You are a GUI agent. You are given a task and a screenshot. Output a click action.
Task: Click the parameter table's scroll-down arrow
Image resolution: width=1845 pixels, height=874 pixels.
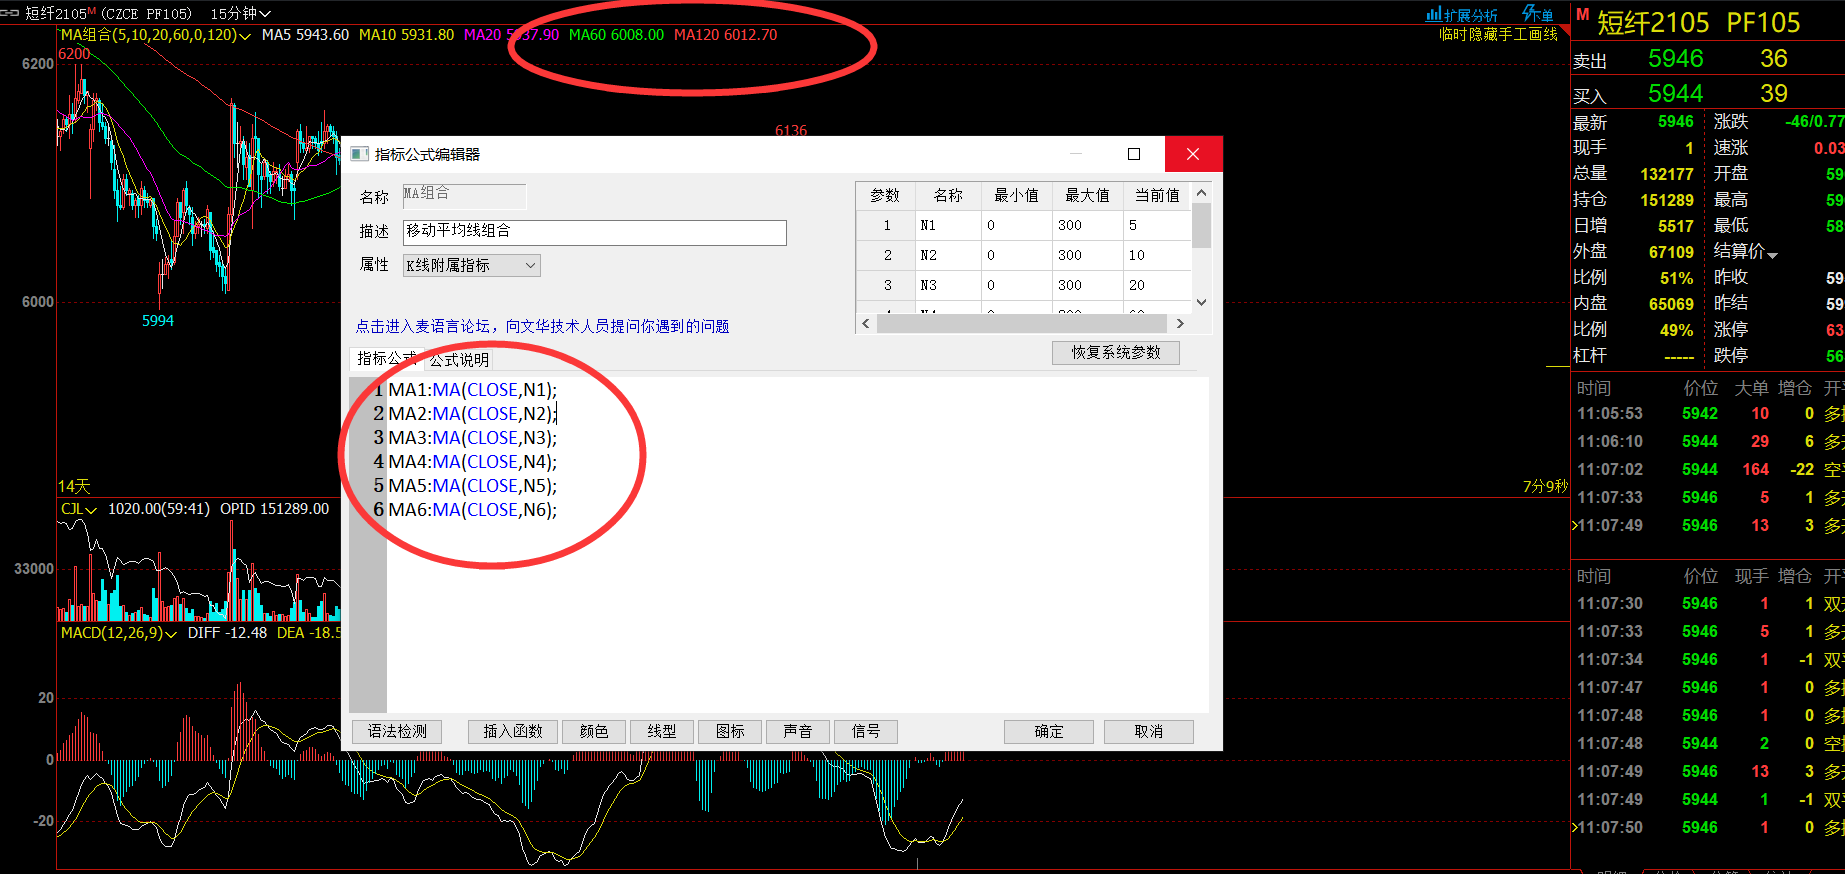[1202, 302]
